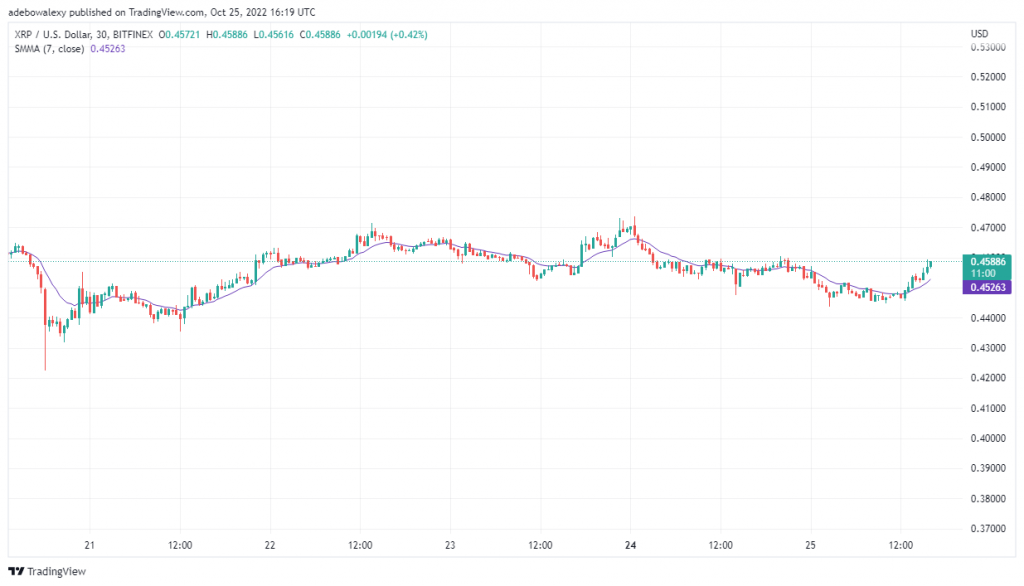Click the date label 25 on time axis

click(810, 545)
